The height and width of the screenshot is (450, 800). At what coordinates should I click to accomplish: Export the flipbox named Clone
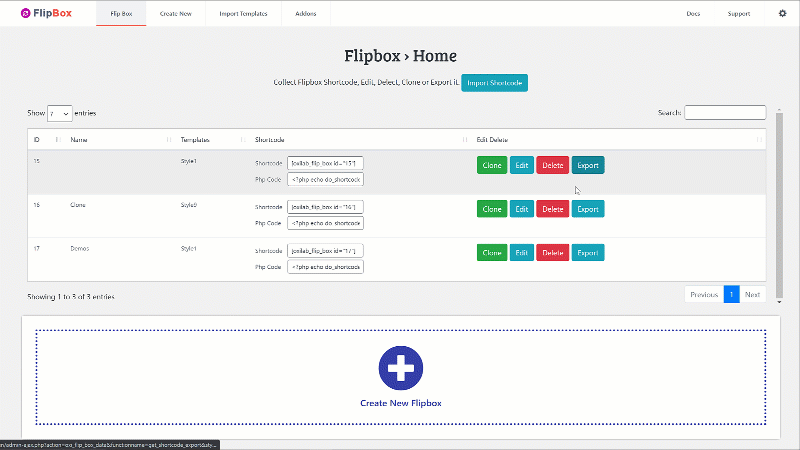pos(588,209)
